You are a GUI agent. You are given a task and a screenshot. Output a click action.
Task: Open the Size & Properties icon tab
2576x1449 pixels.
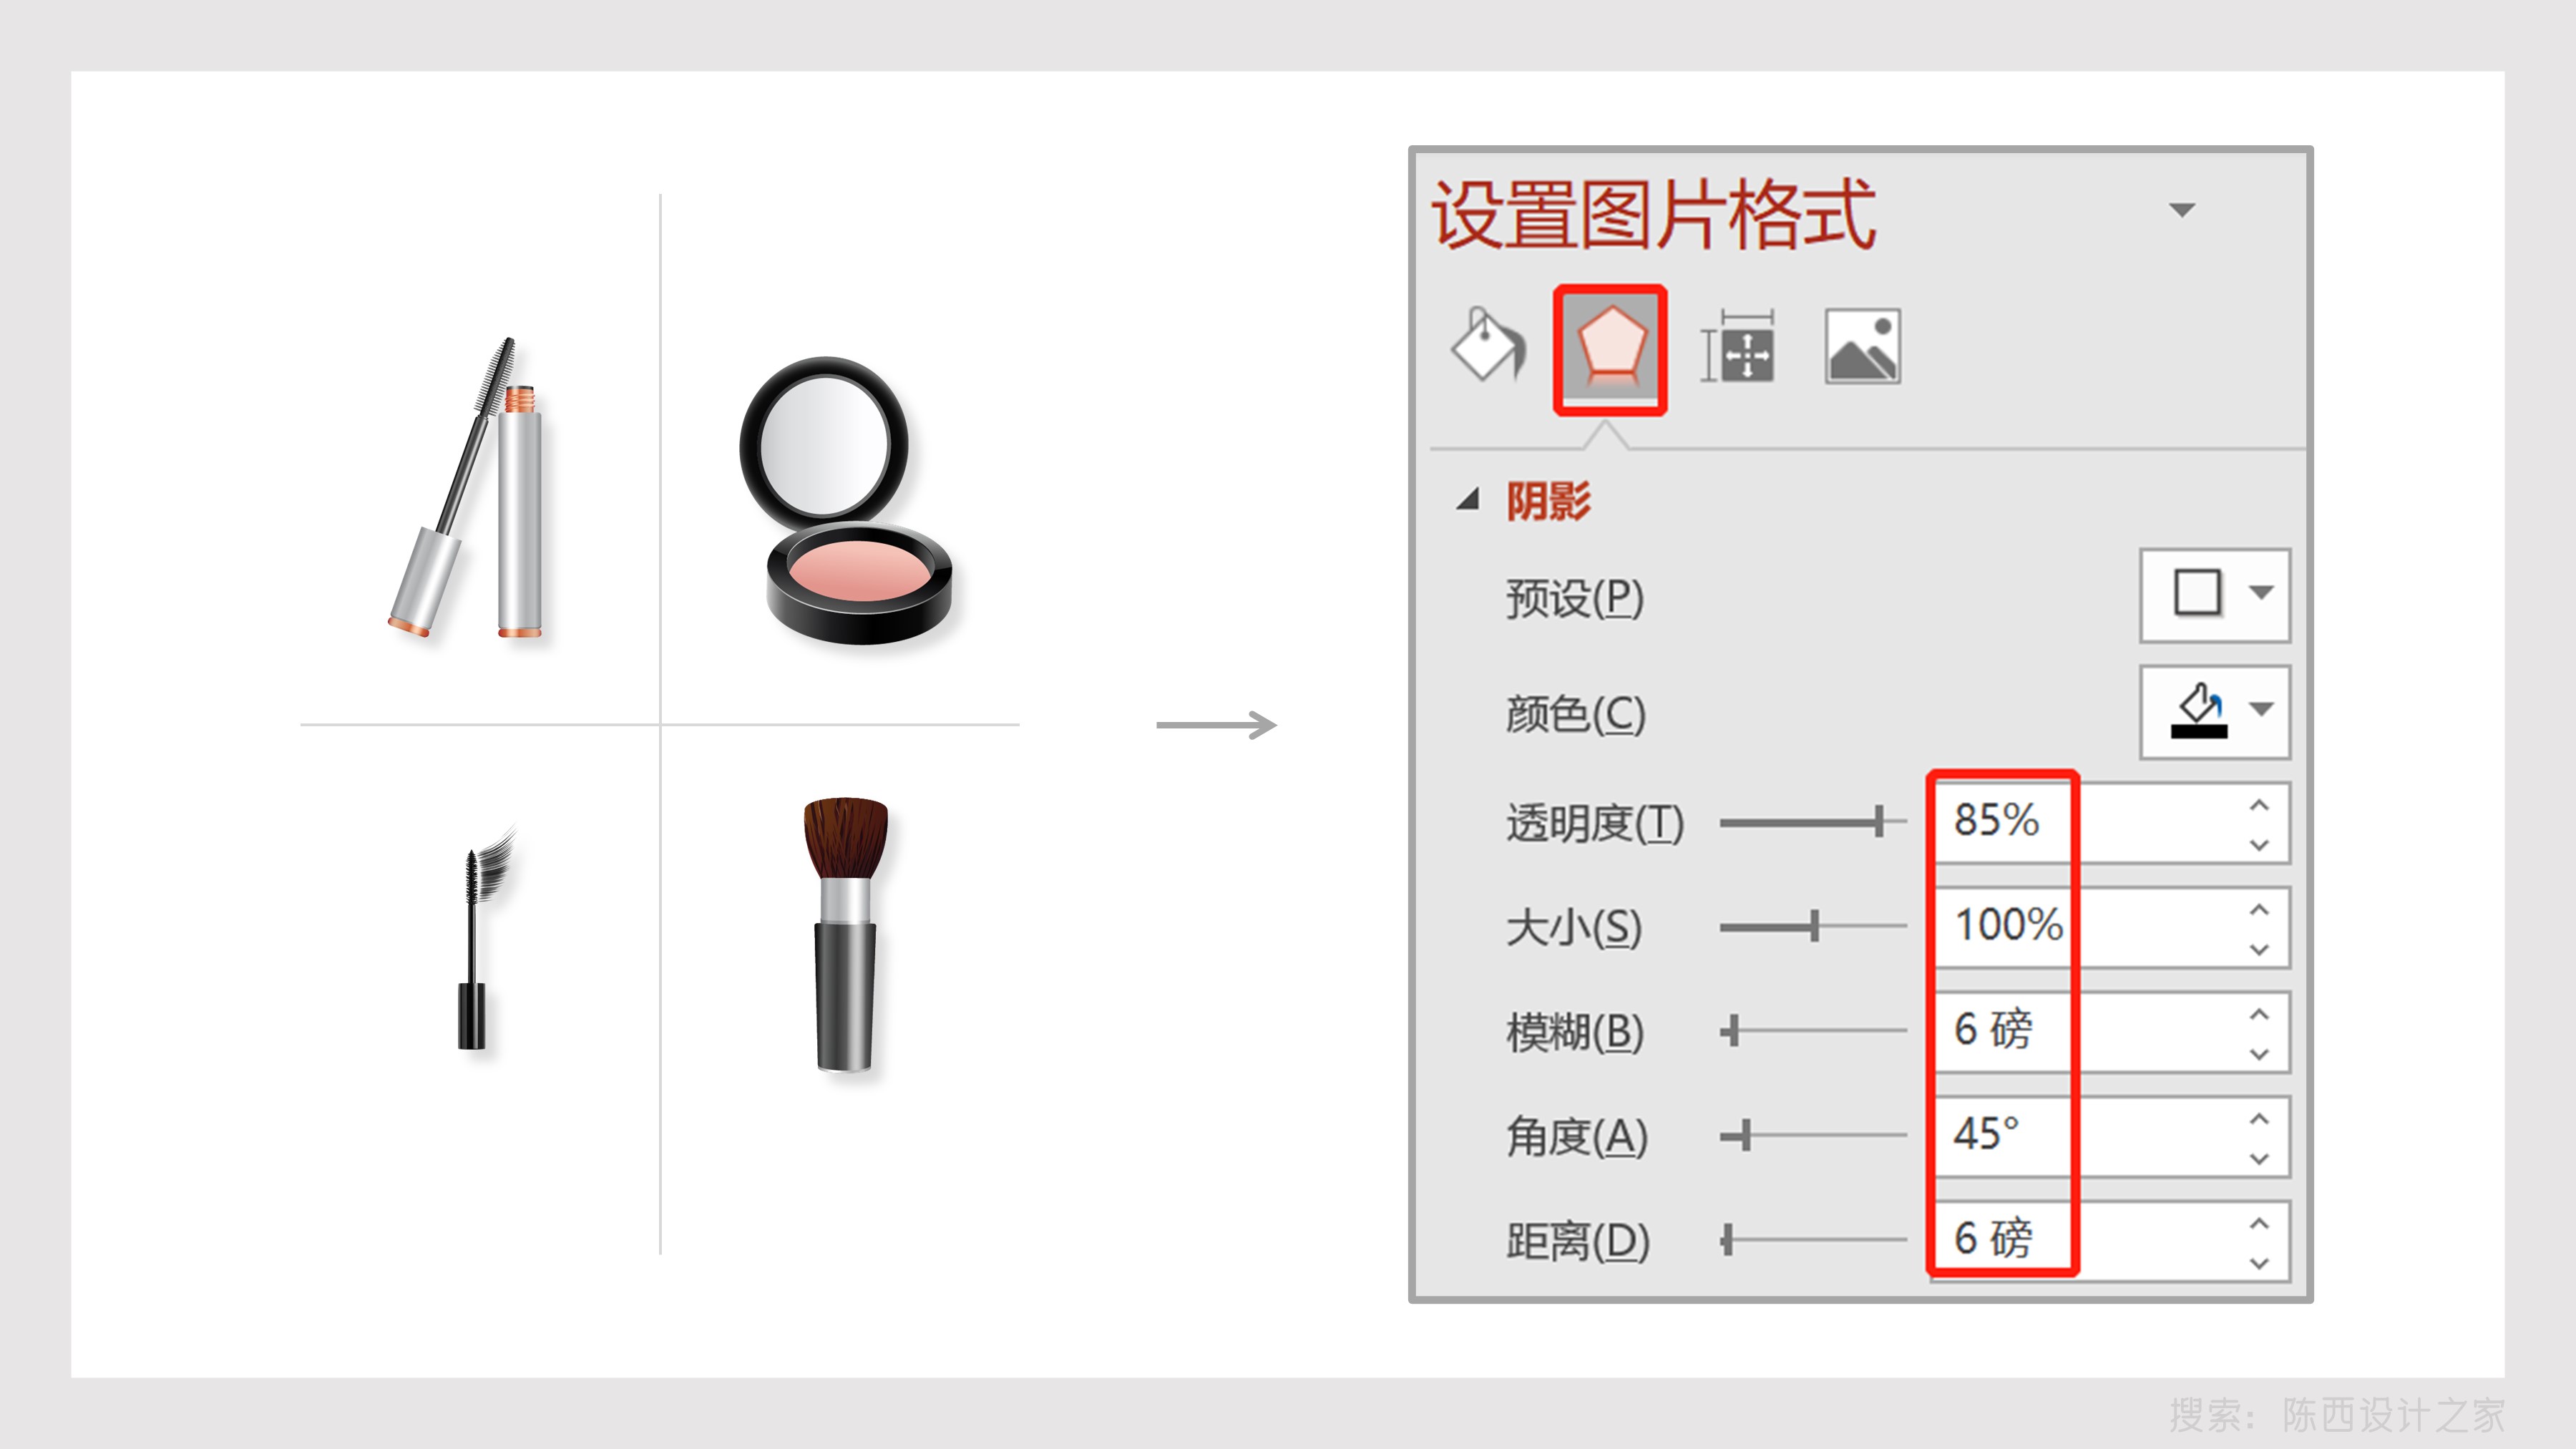point(1738,346)
